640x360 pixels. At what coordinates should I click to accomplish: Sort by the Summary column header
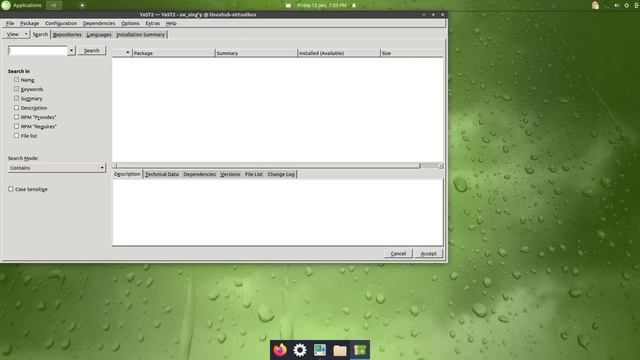[256, 53]
